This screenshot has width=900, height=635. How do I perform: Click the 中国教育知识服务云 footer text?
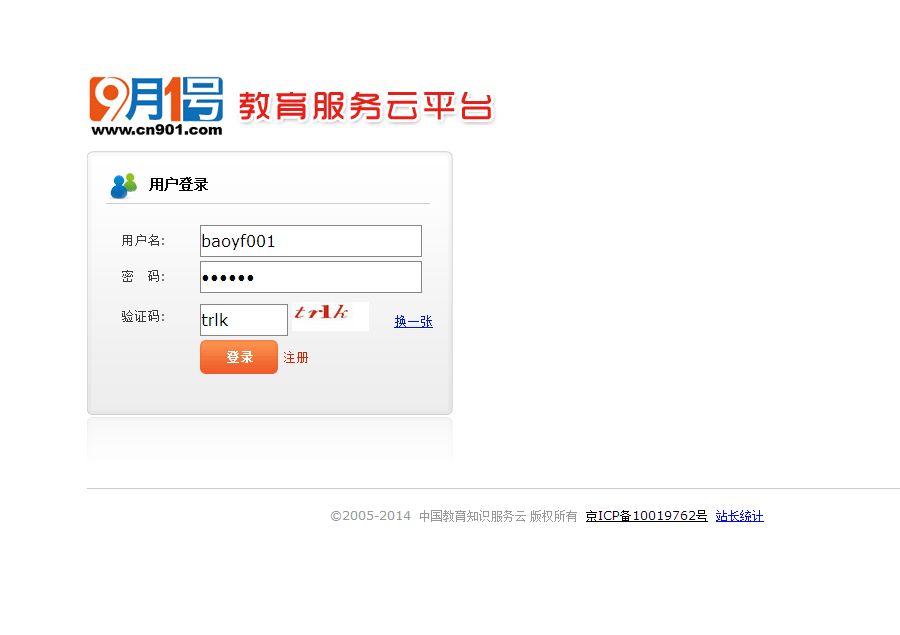pos(472,516)
